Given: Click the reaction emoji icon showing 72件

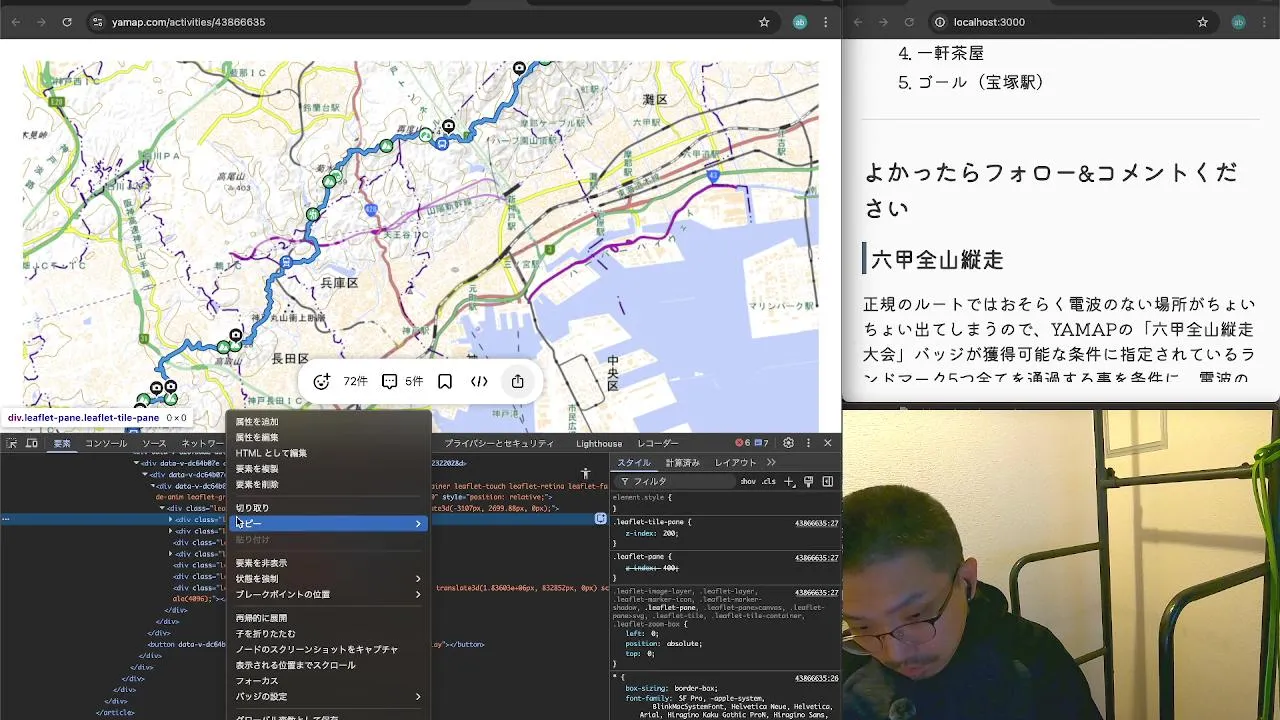Looking at the screenshot, I should [x=321, y=381].
